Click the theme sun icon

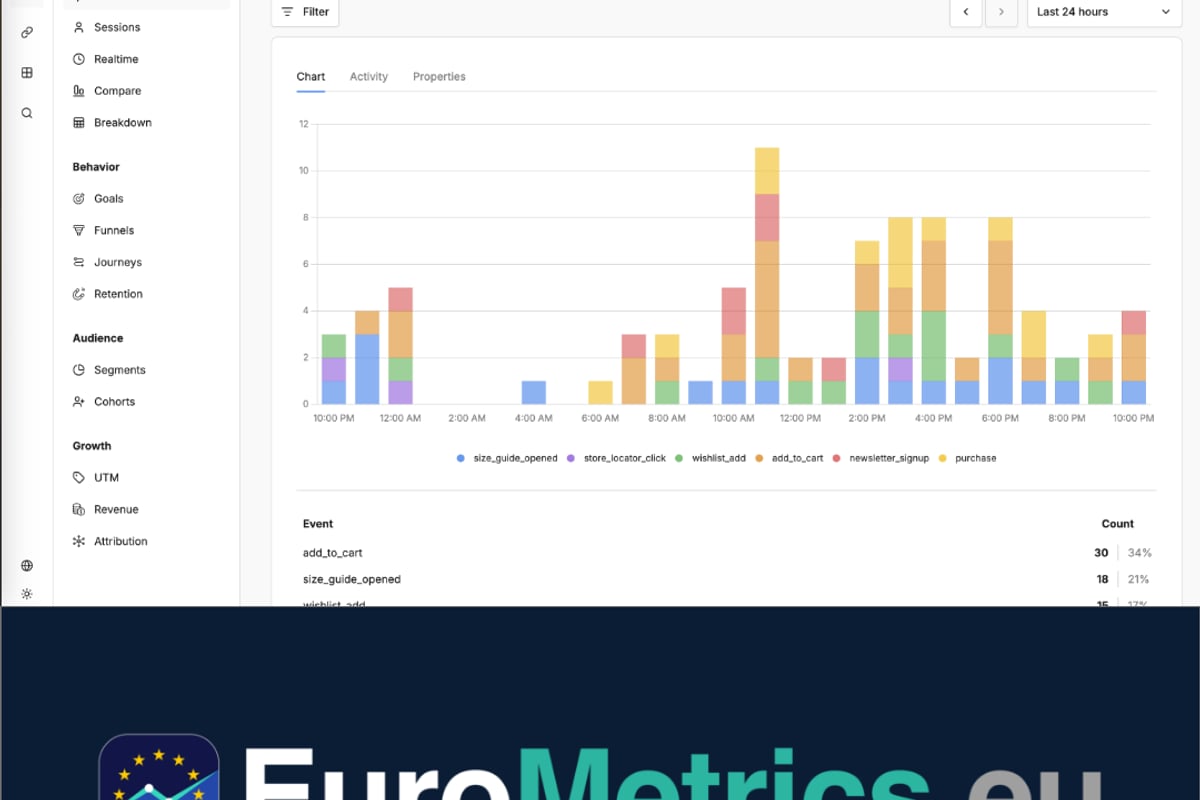click(27, 594)
